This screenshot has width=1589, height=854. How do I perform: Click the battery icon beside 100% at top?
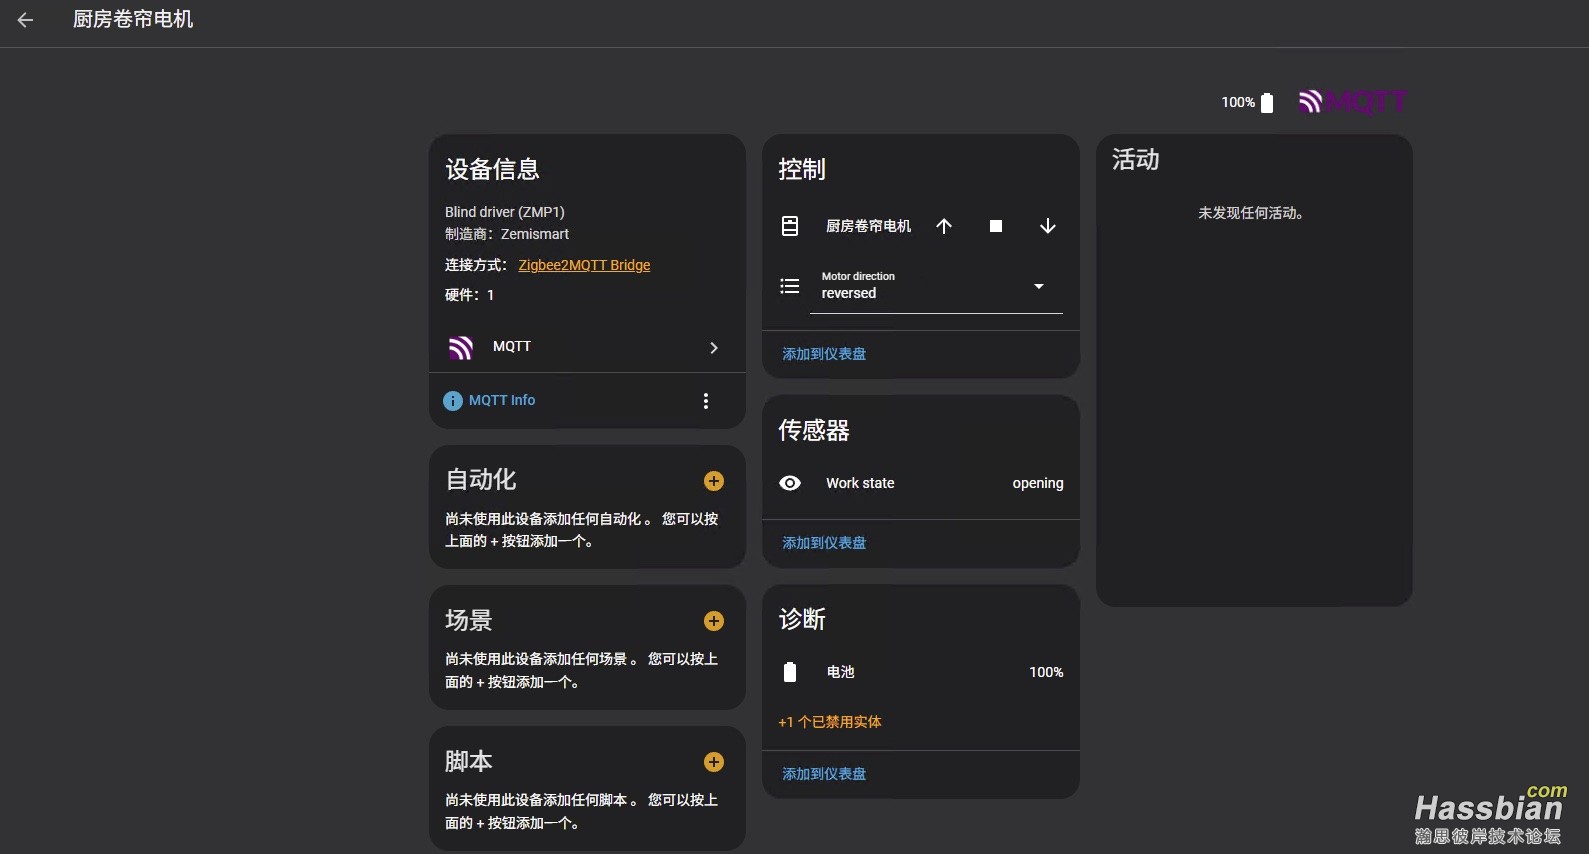pyautogui.click(x=1267, y=102)
